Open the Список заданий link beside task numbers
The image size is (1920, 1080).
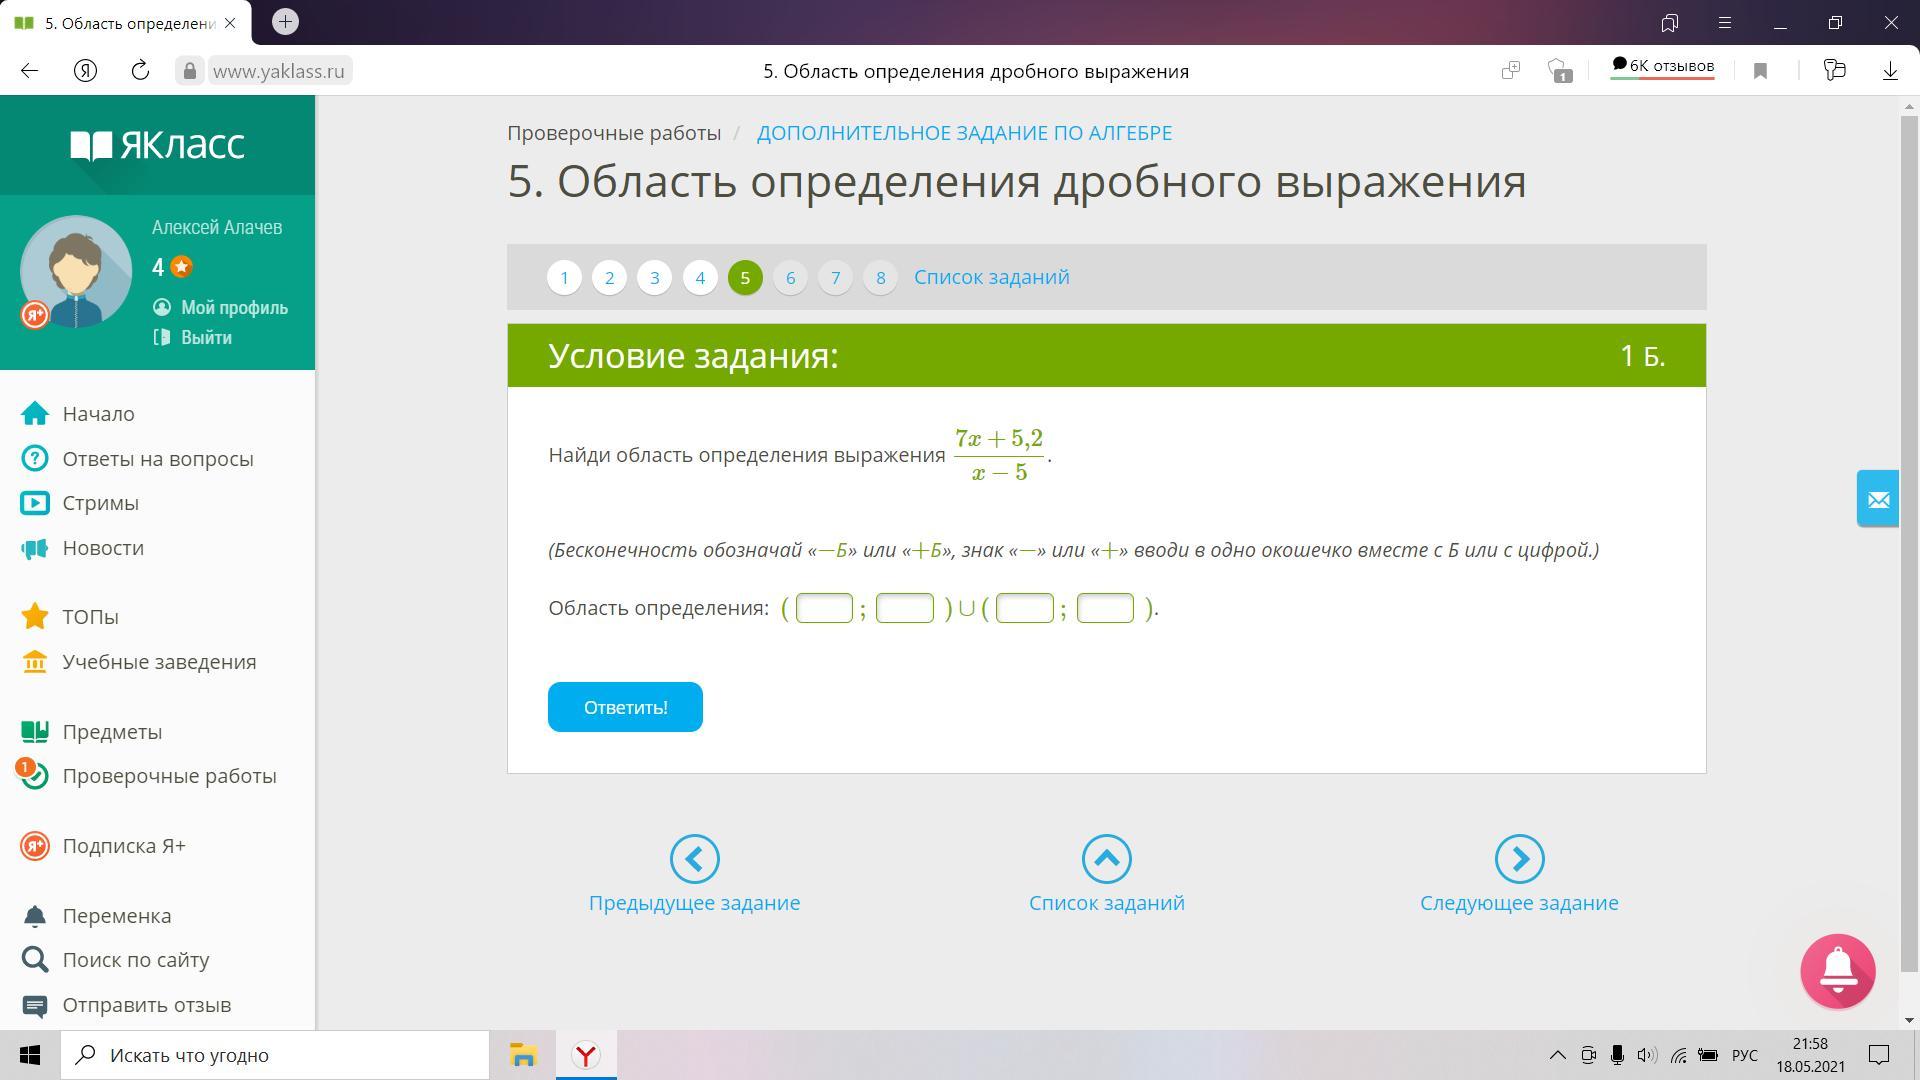(x=991, y=277)
